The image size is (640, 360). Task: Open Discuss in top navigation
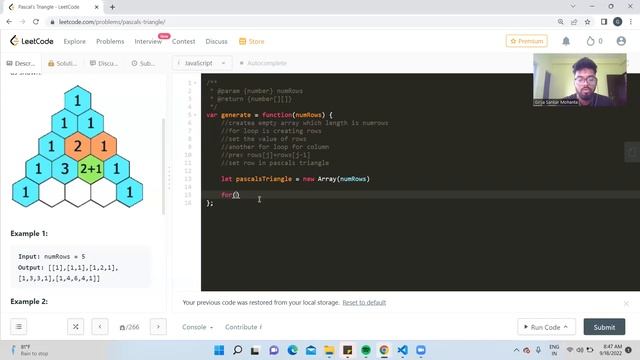click(216, 41)
